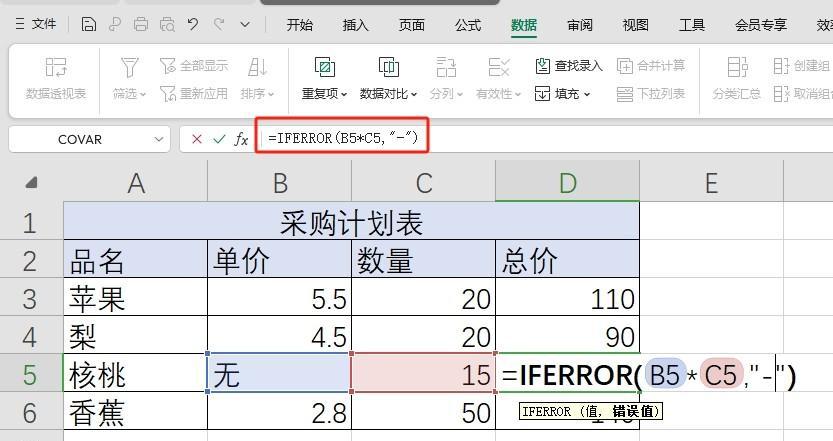Screen dimensions: 833x441
Task: Click the 重新应用 reapply filter button
Action: (194, 94)
